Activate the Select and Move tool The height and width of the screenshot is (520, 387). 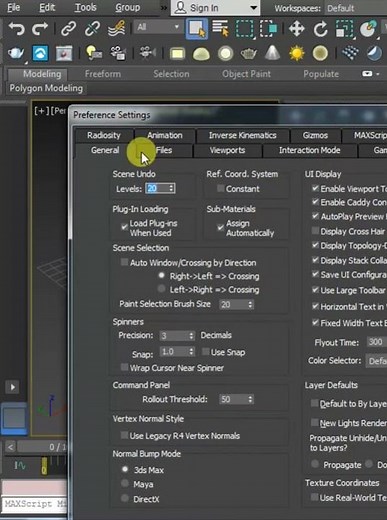pyautogui.click(x=297, y=29)
